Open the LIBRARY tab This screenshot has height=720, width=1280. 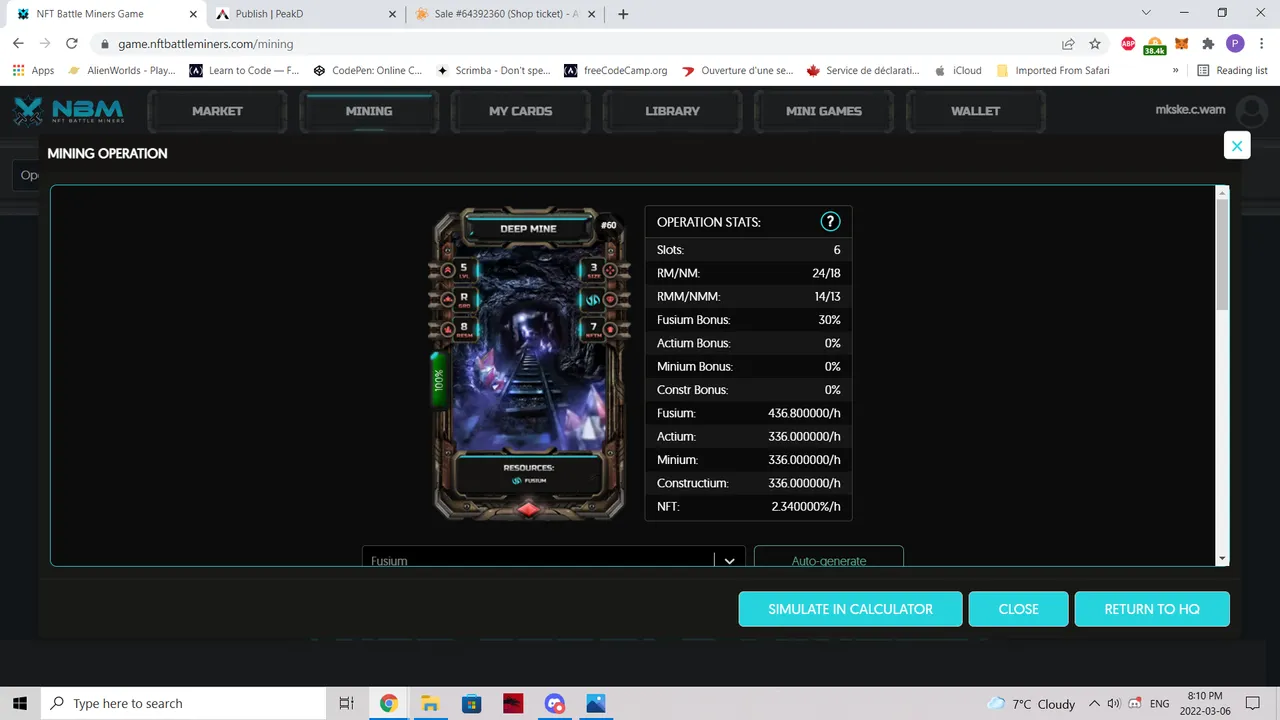672,111
